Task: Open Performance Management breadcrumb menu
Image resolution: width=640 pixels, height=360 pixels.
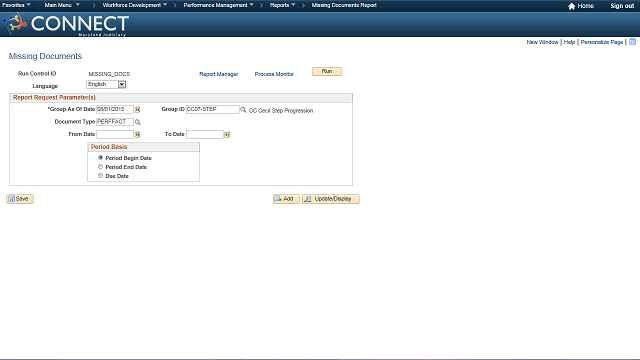Action: pyautogui.click(x=218, y=5)
